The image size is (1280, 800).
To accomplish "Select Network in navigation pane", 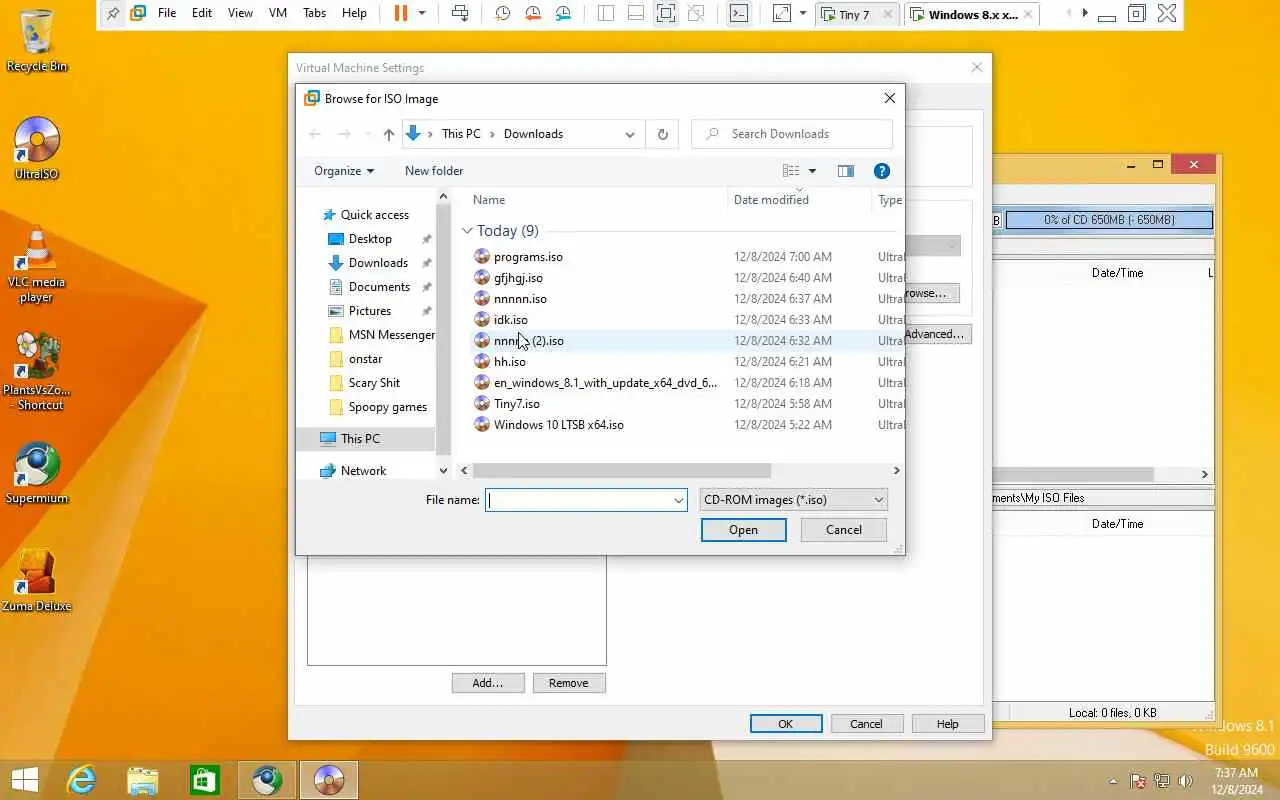I will point(363,471).
